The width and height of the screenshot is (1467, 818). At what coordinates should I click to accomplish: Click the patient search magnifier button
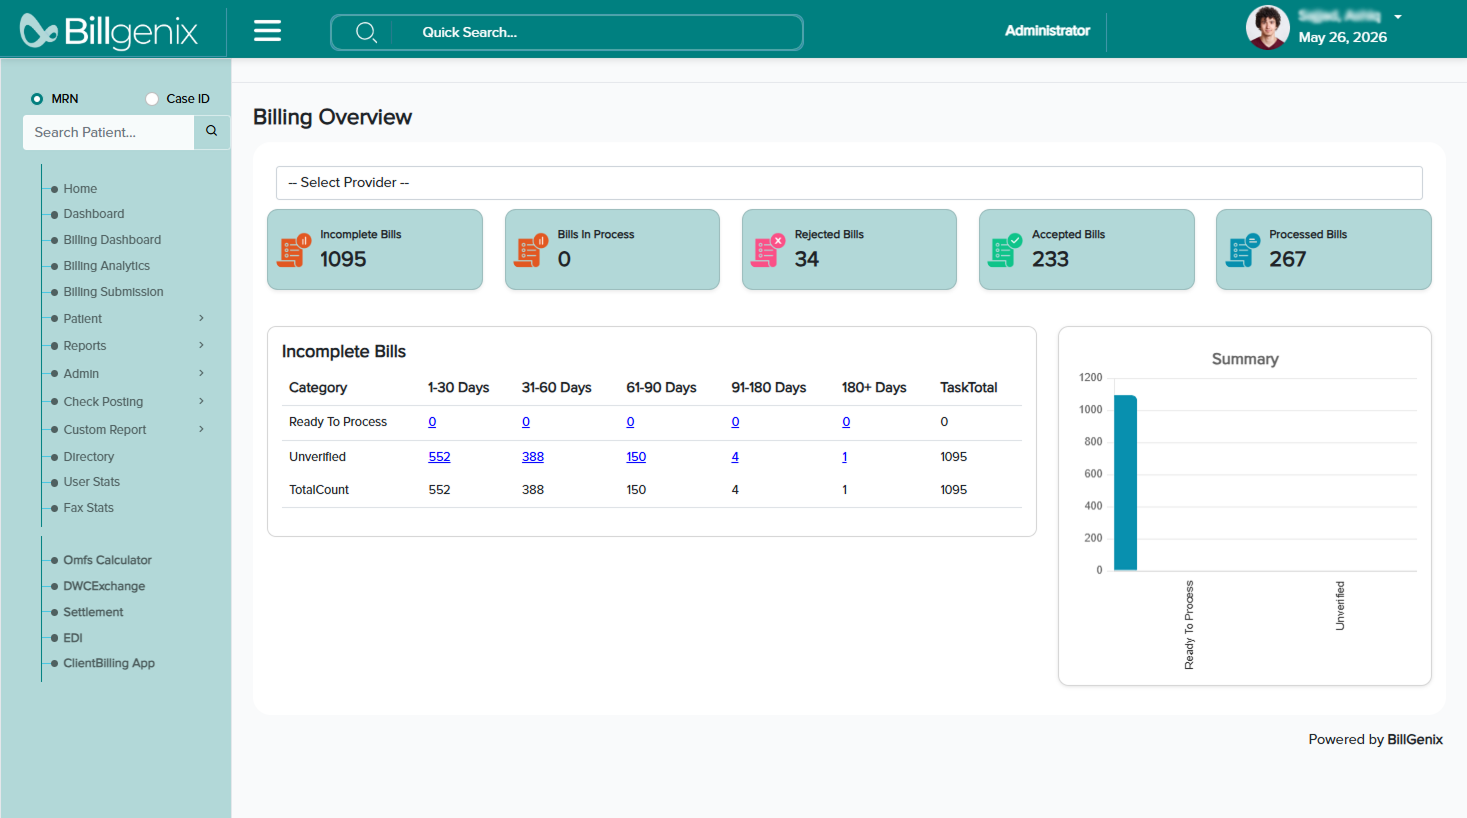pyautogui.click(x=212, y=132)
